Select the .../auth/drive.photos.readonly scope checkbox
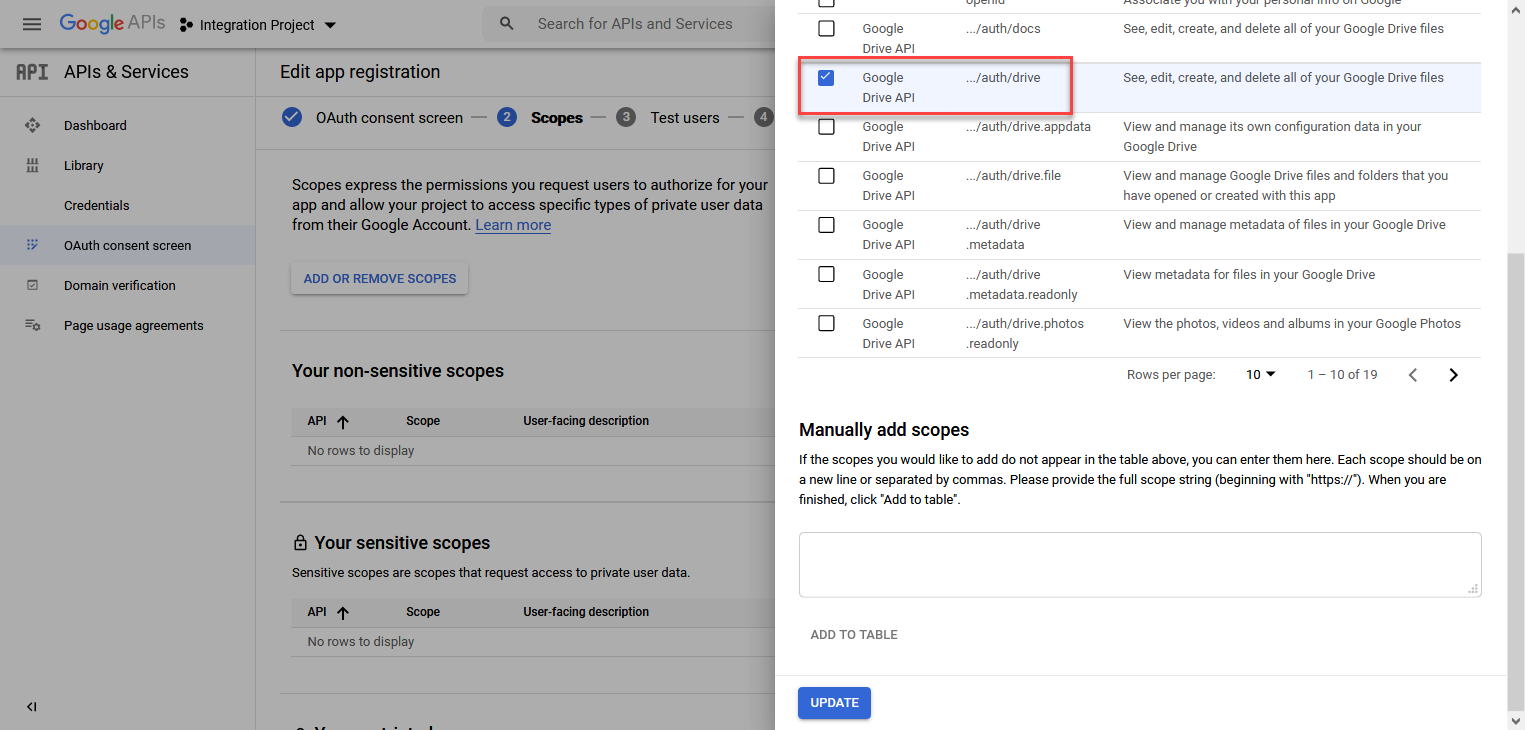This screenshot has height=730, width=1525. coord(826,323)
